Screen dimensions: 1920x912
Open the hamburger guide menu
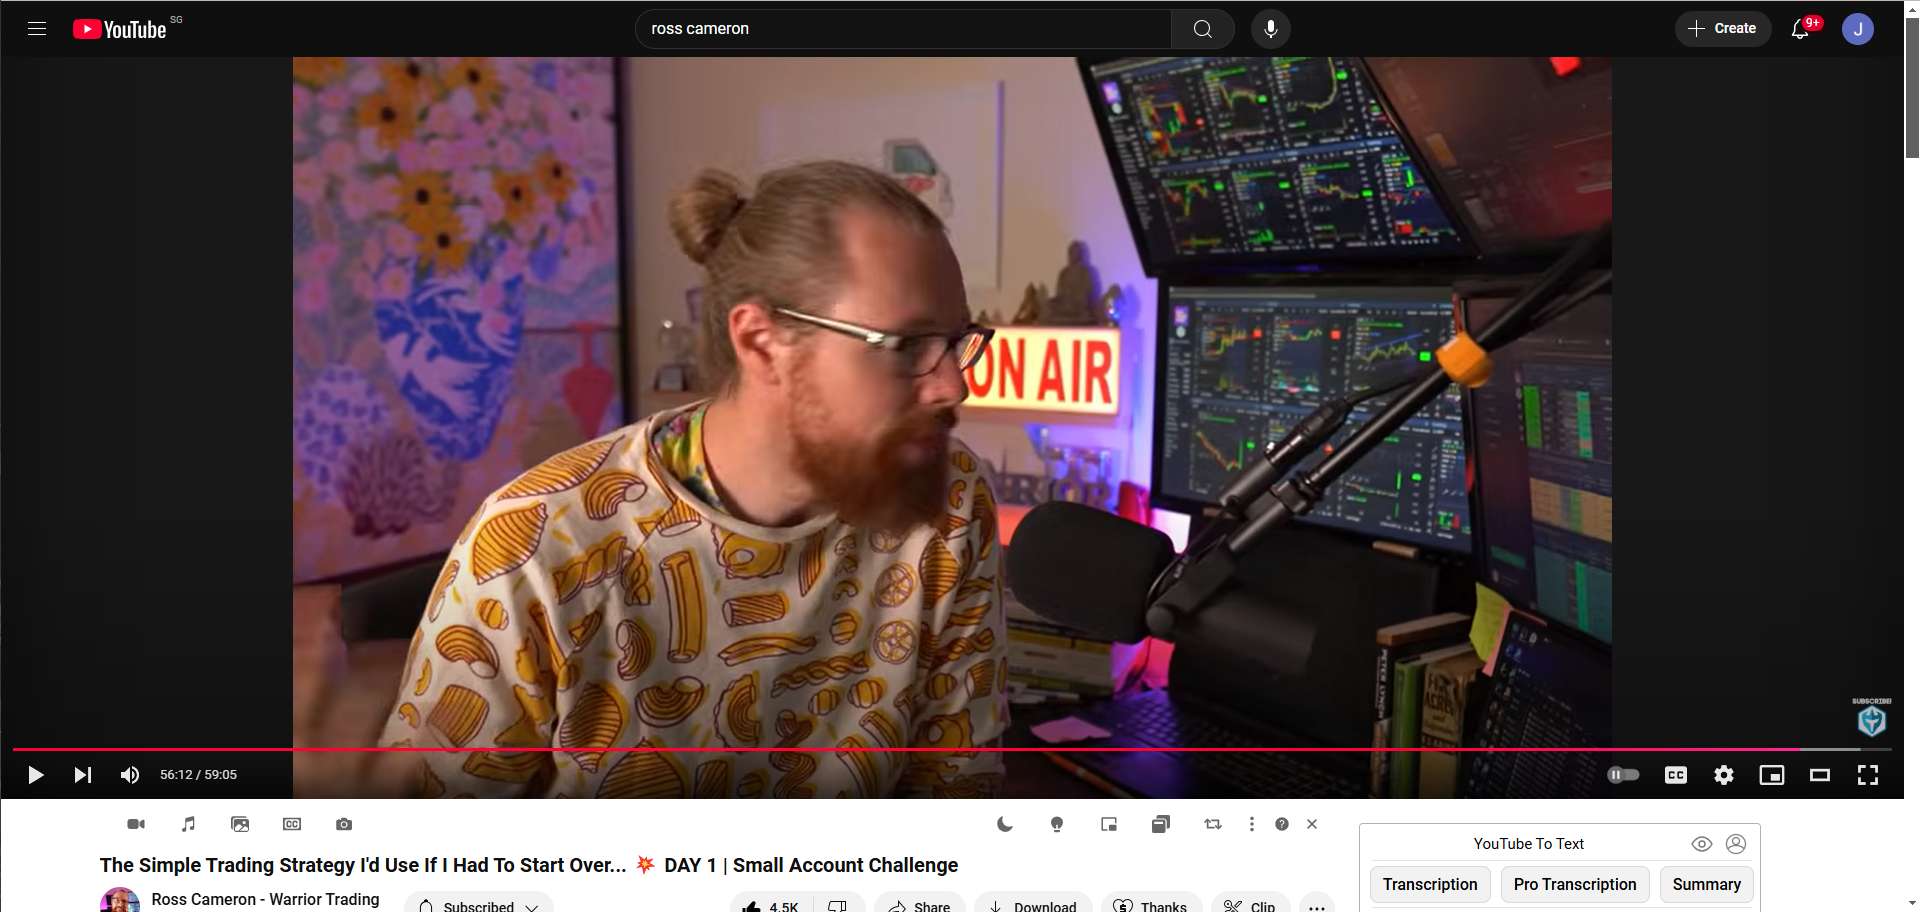click(37, 29)
